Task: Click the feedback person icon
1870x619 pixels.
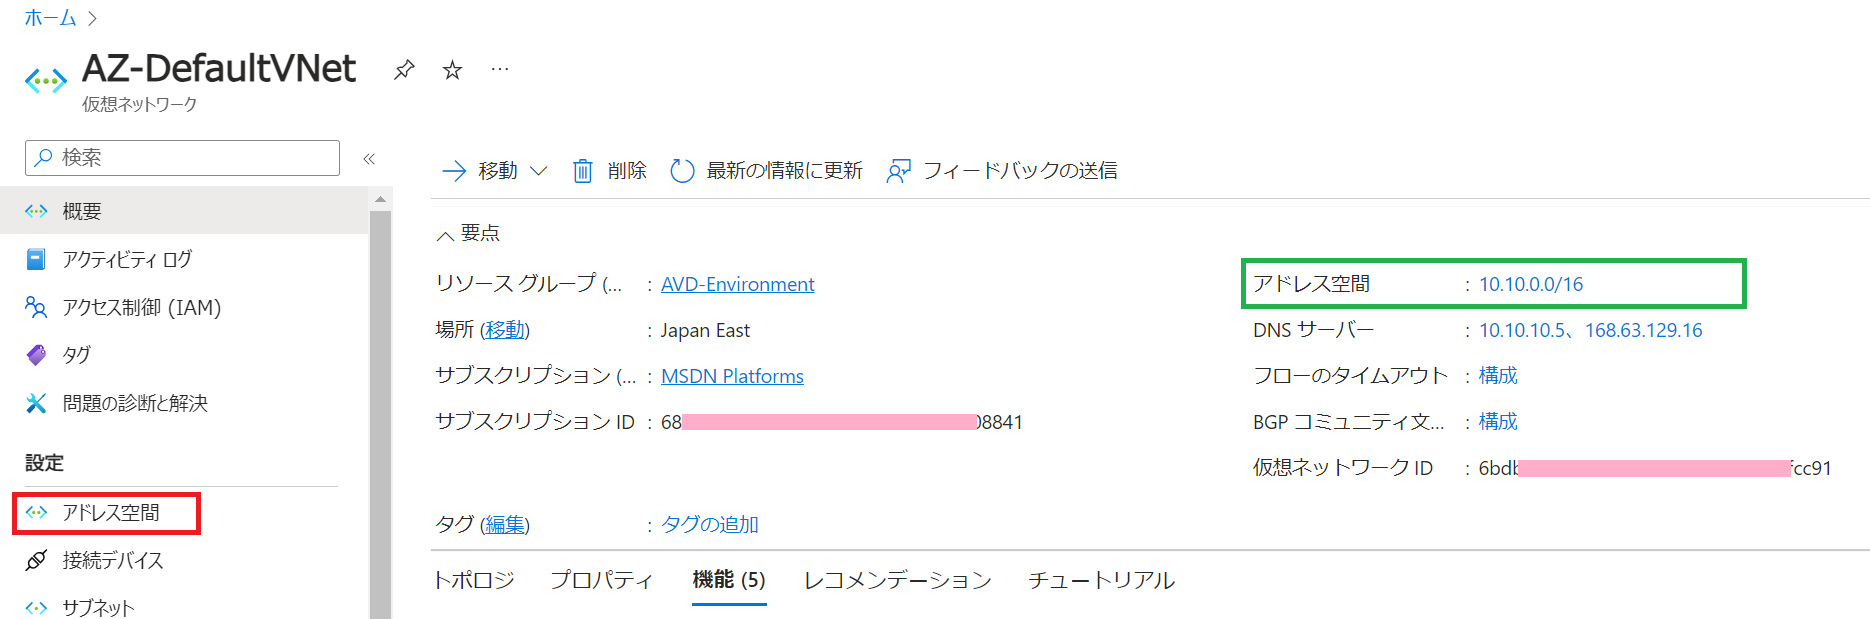Action: [x=898, y=171]
